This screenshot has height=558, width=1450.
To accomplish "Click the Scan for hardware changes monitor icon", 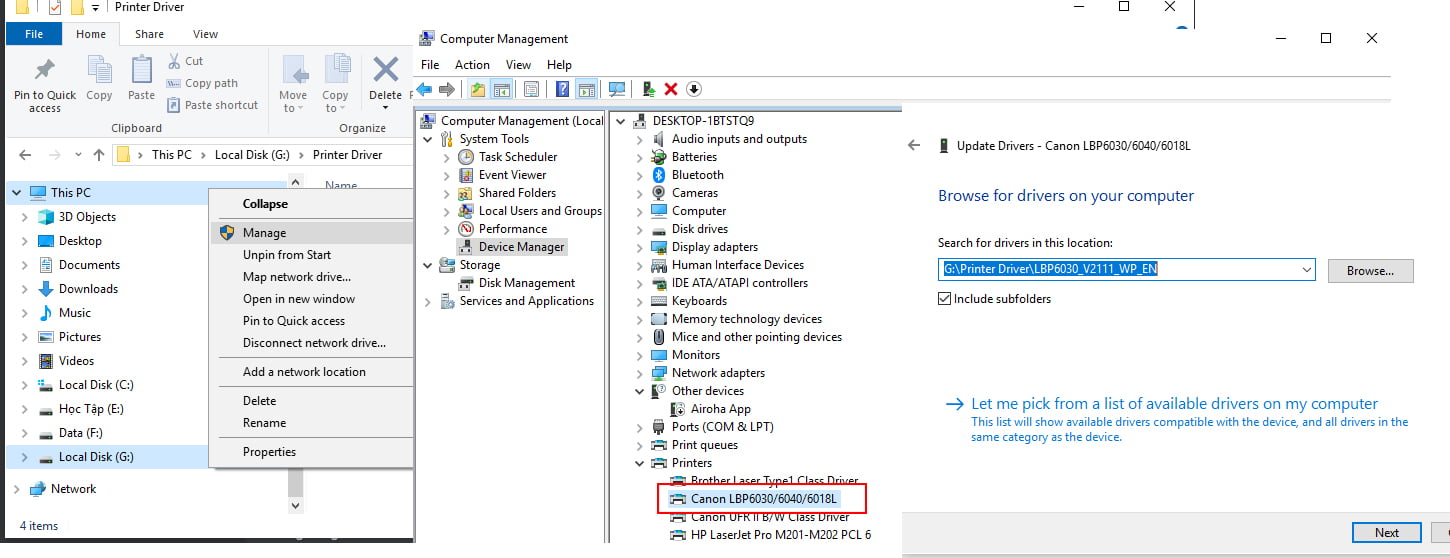I will click(x=617, y=89).
